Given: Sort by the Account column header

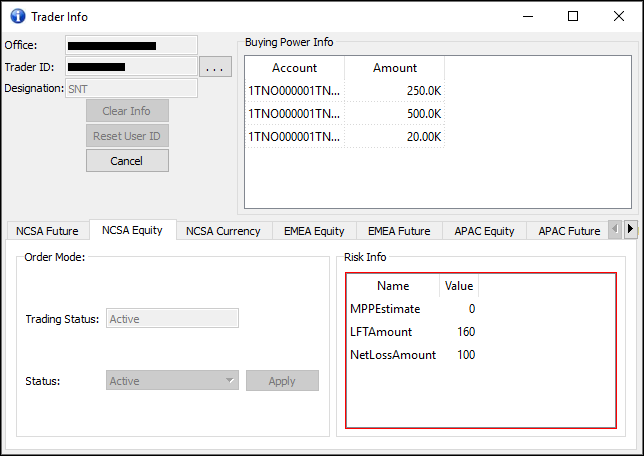Looking at the screenshot, I should pos(294,68).
